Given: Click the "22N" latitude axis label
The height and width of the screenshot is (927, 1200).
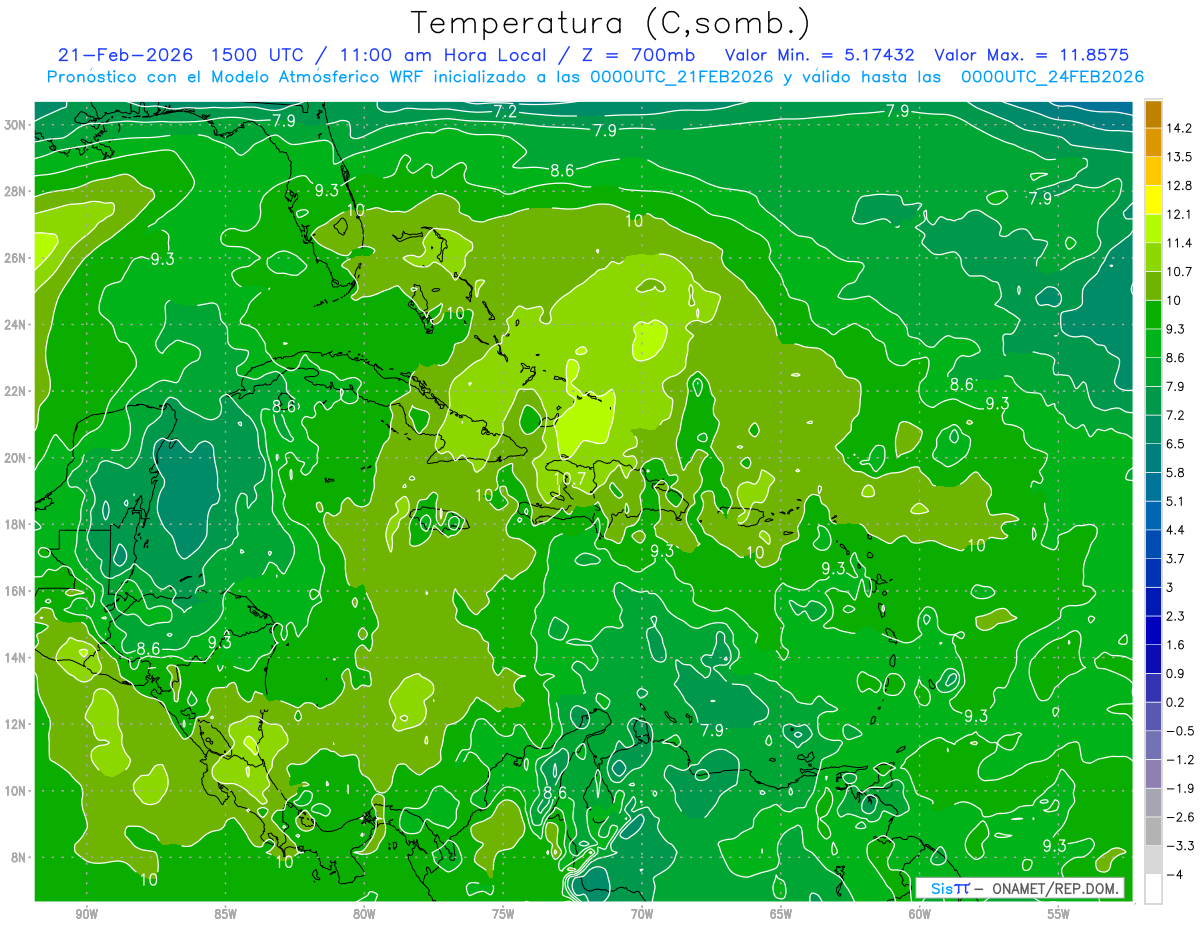Looking at the screenshot, I should pos(16,391).
